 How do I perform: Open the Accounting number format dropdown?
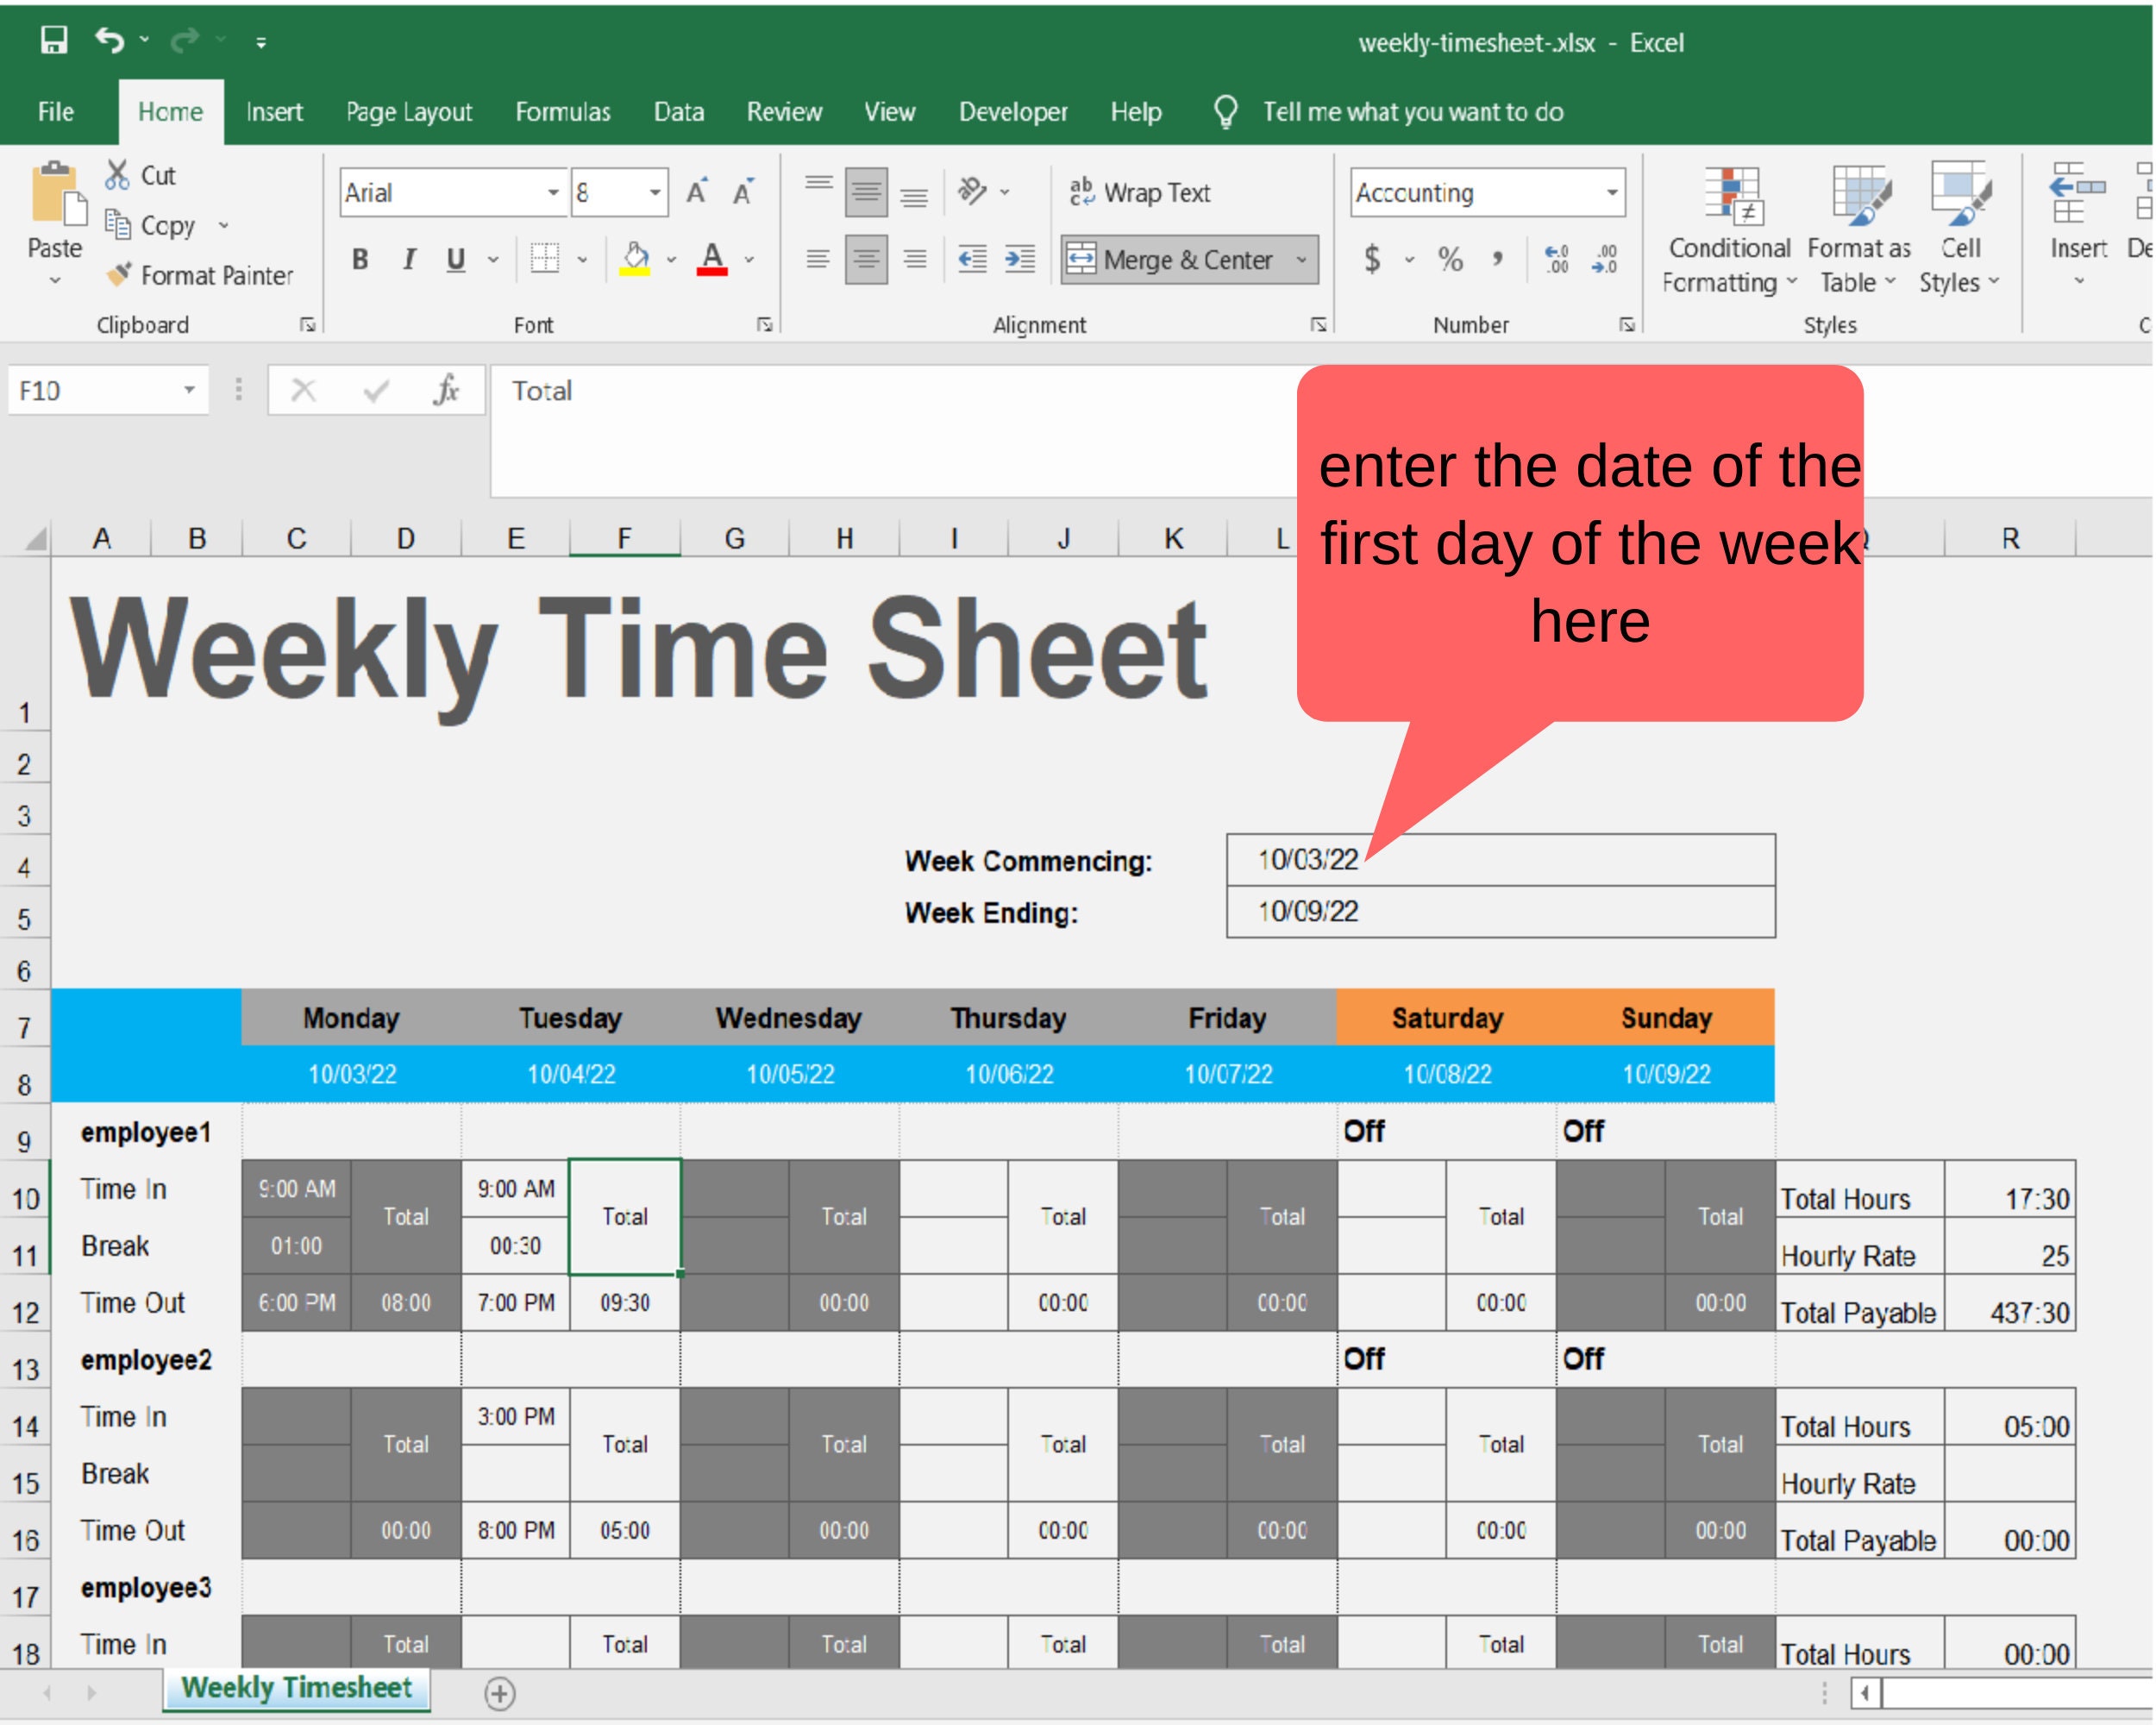(x=1614, y=192)
